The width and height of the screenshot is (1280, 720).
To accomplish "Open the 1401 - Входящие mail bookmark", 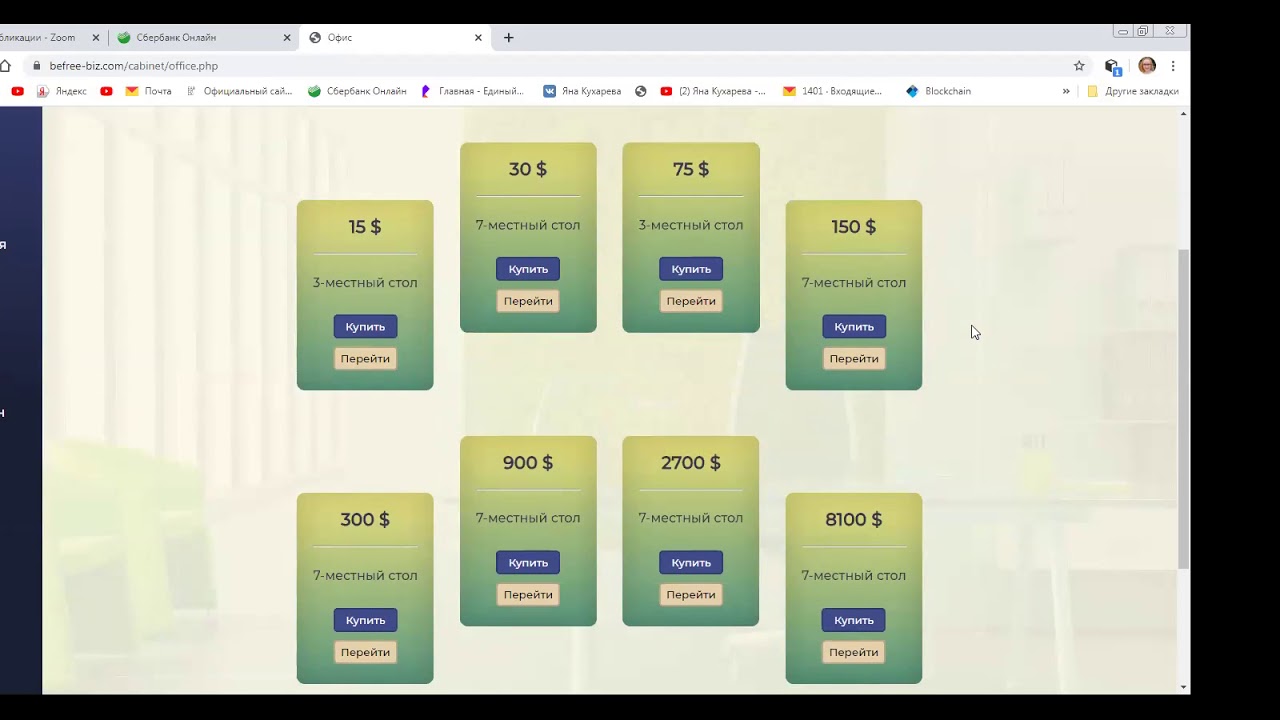I will pos(833,91).
